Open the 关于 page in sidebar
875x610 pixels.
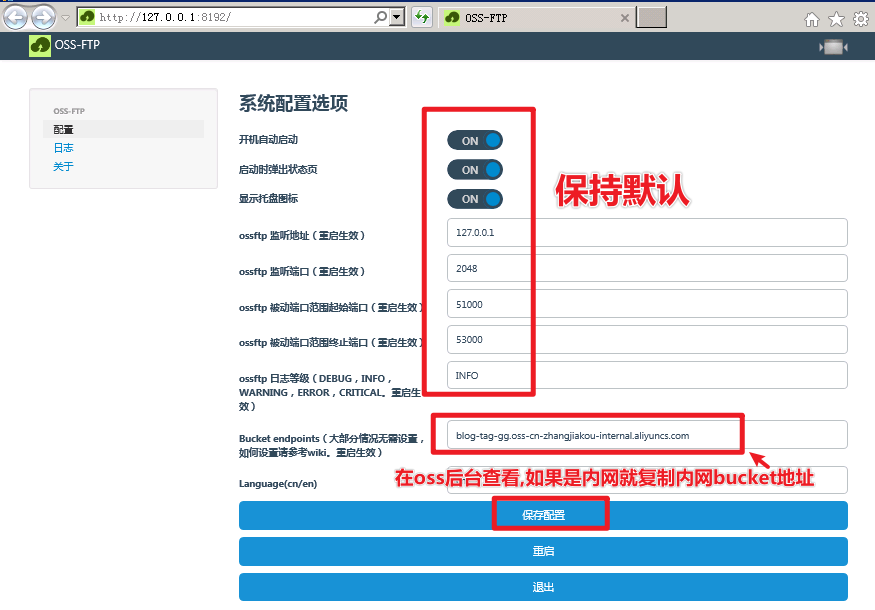[63, 166]
